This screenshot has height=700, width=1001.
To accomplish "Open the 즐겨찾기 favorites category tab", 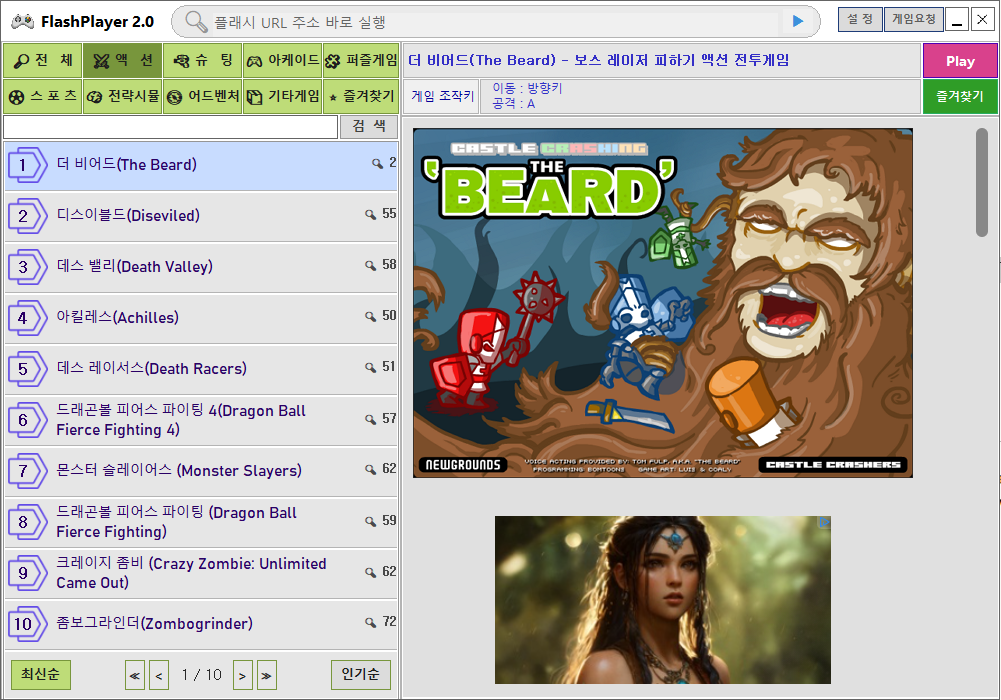I will coord(361,96).
